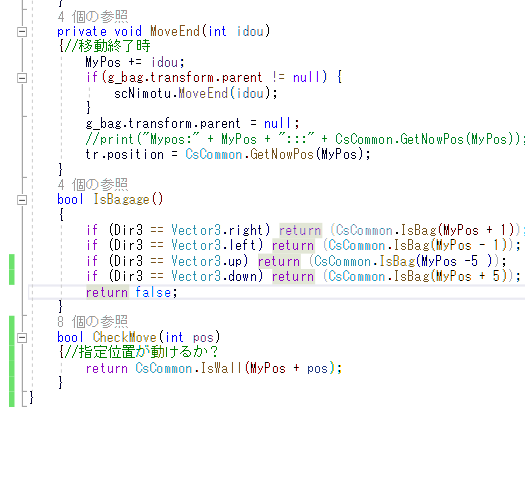Click the IsBagage method name

[x=121, y=200]
